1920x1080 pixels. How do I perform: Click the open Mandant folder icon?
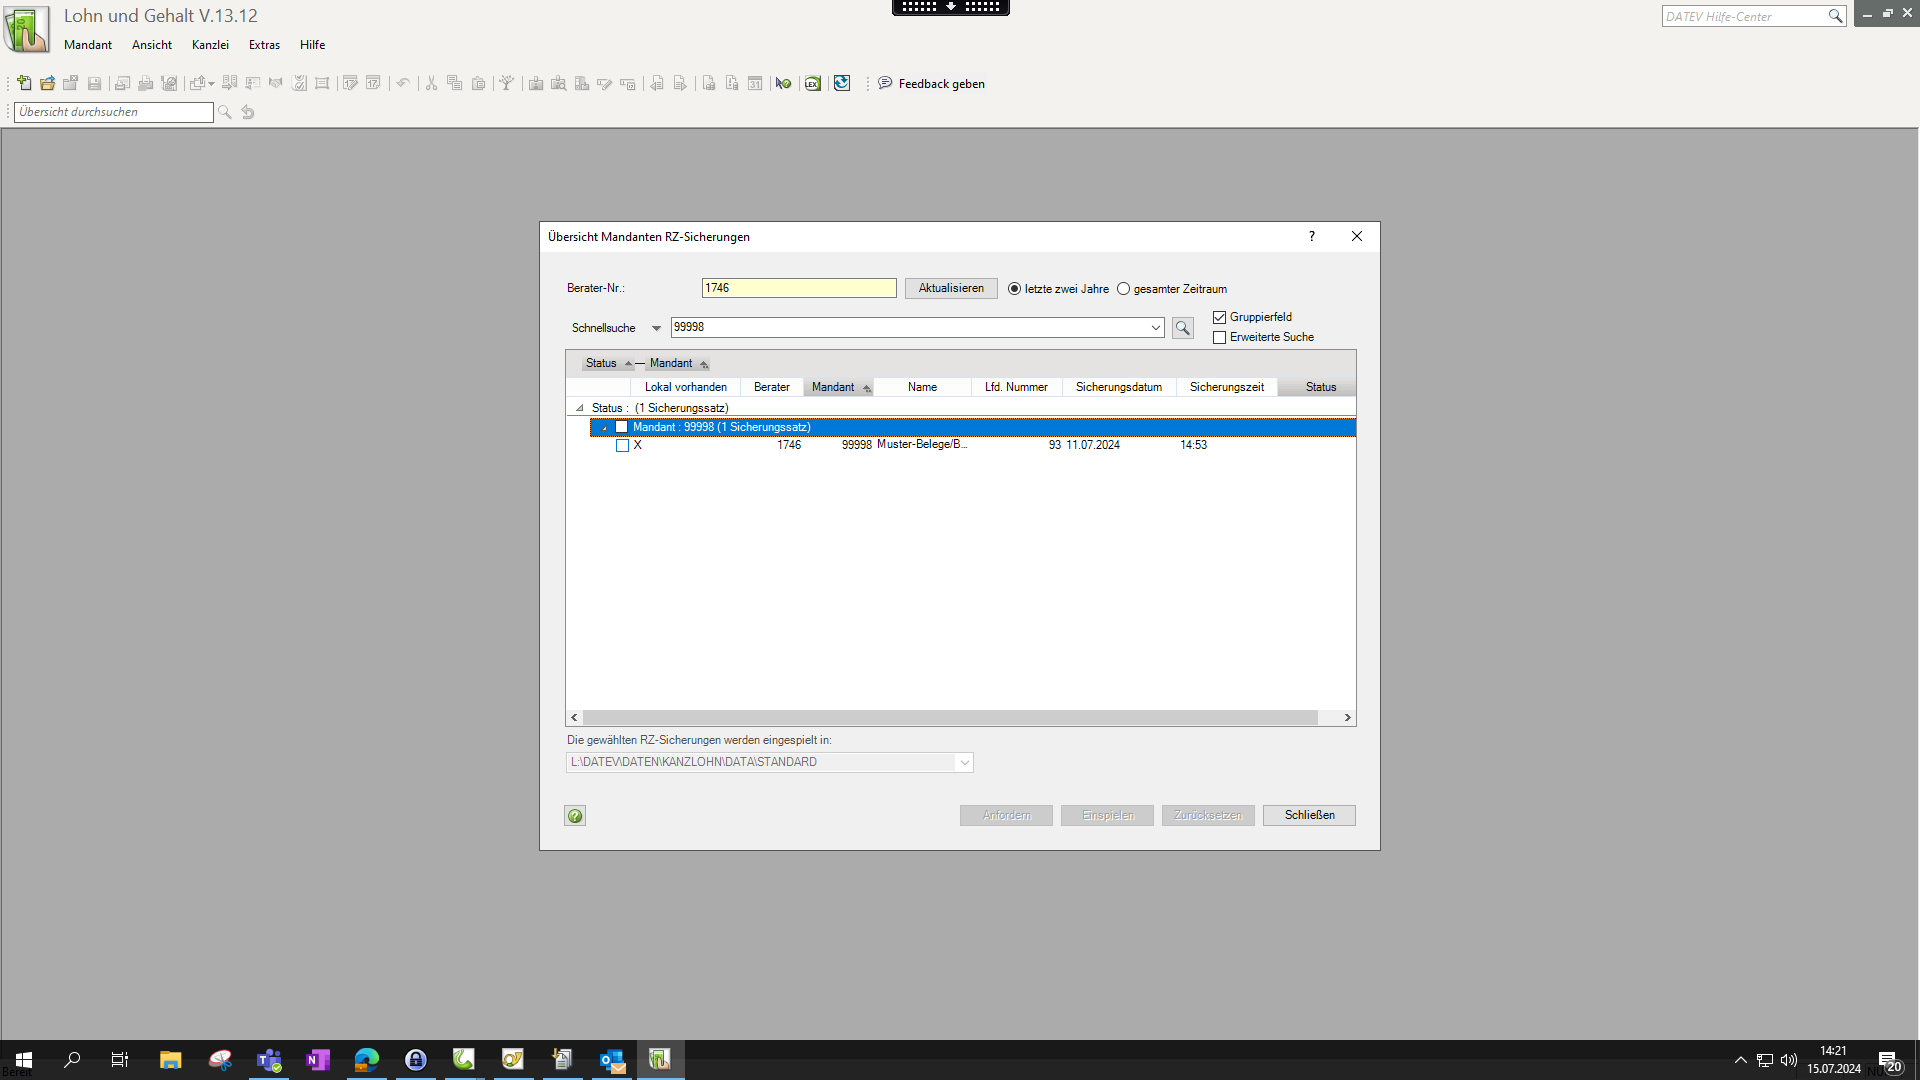click(x=47, y=83)
